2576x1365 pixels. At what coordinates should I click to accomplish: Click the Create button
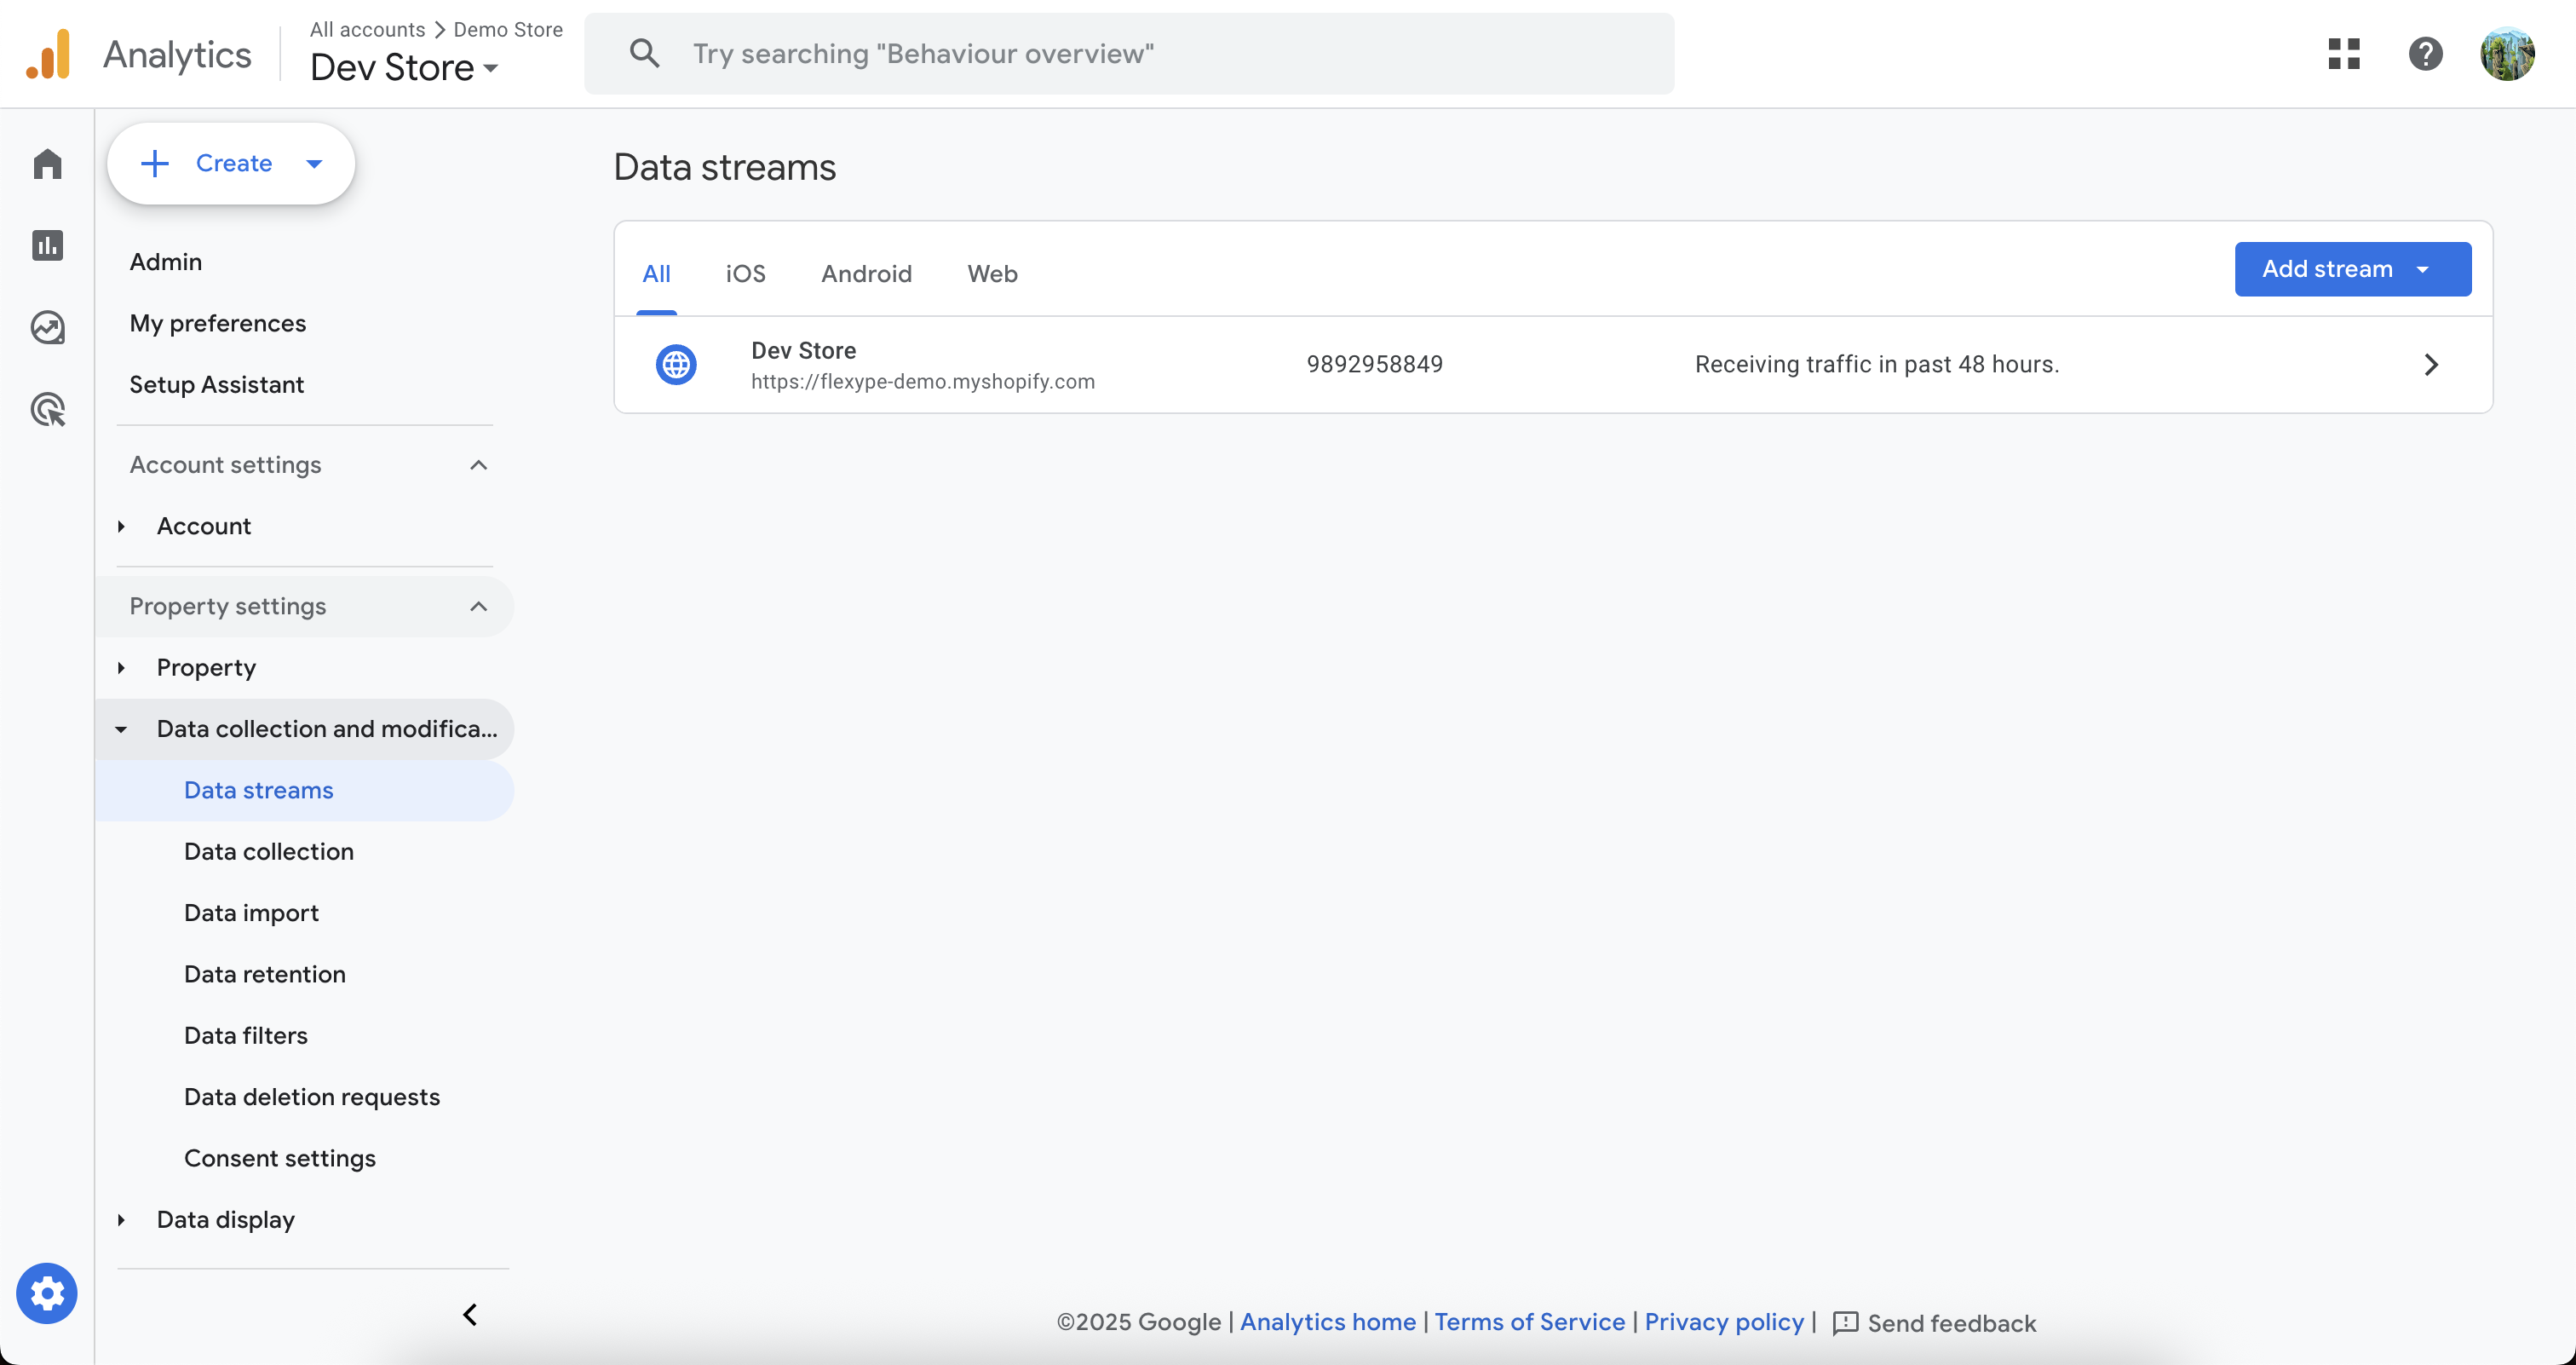click(231, 163)
